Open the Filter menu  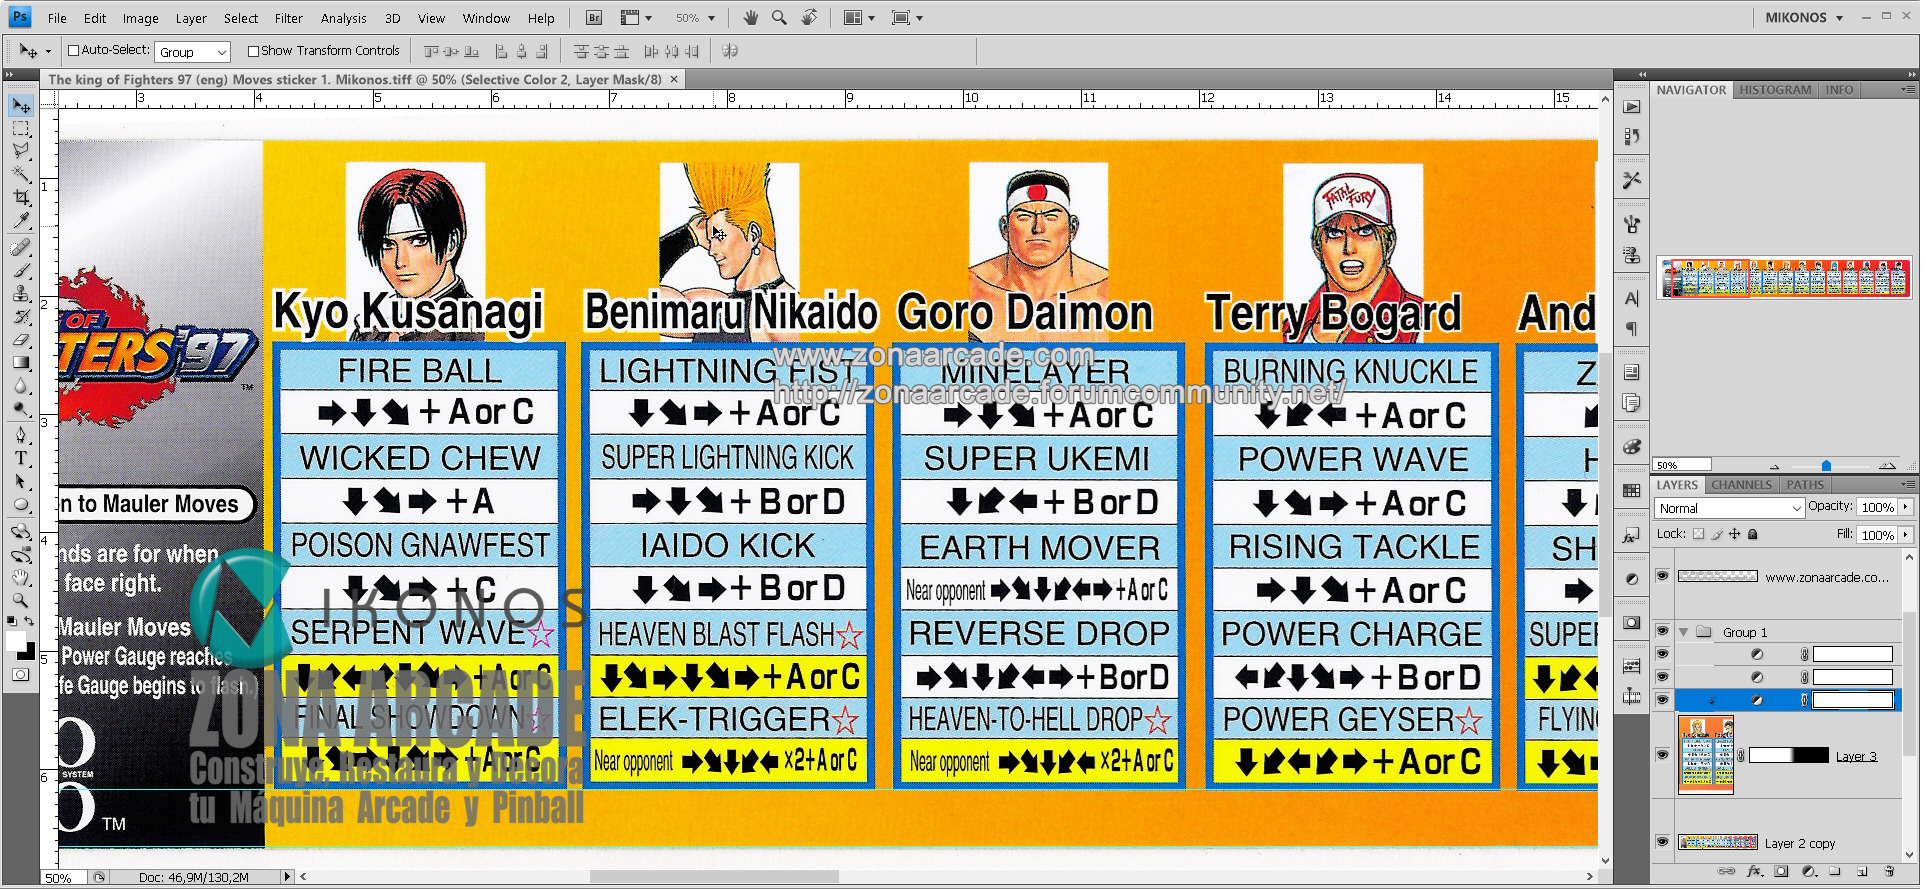point(288,18)
